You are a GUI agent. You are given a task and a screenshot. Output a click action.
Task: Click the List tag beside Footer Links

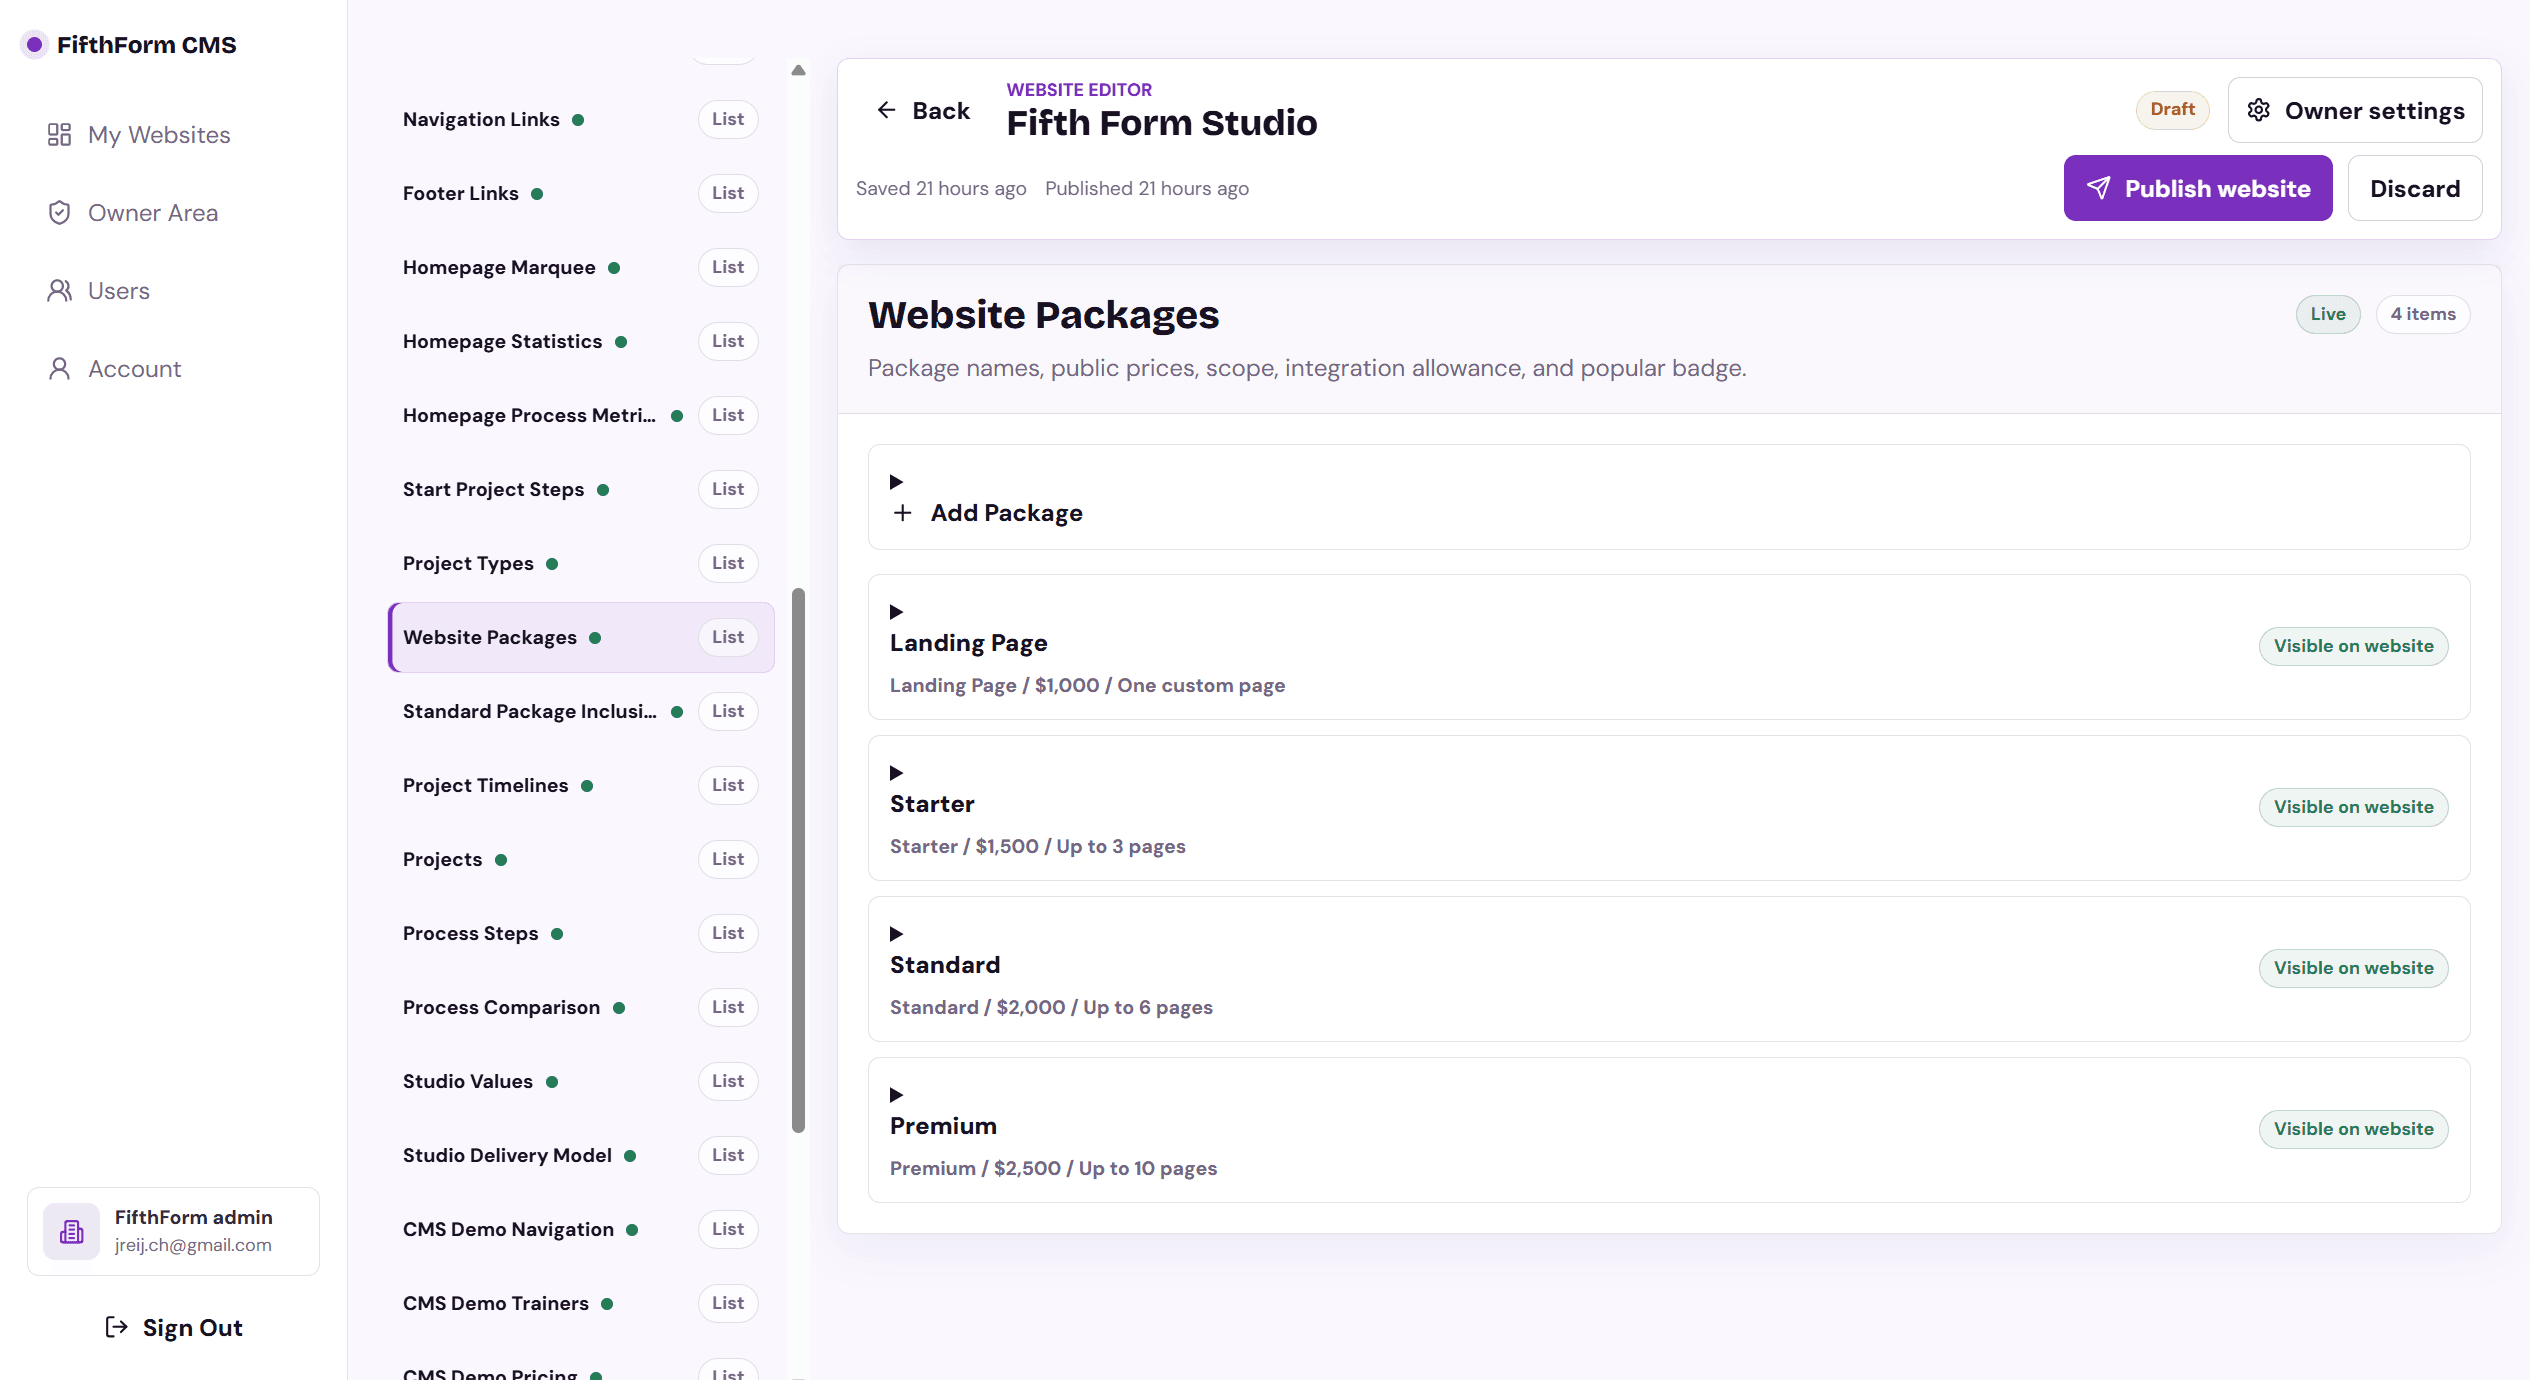pos(728,193)
